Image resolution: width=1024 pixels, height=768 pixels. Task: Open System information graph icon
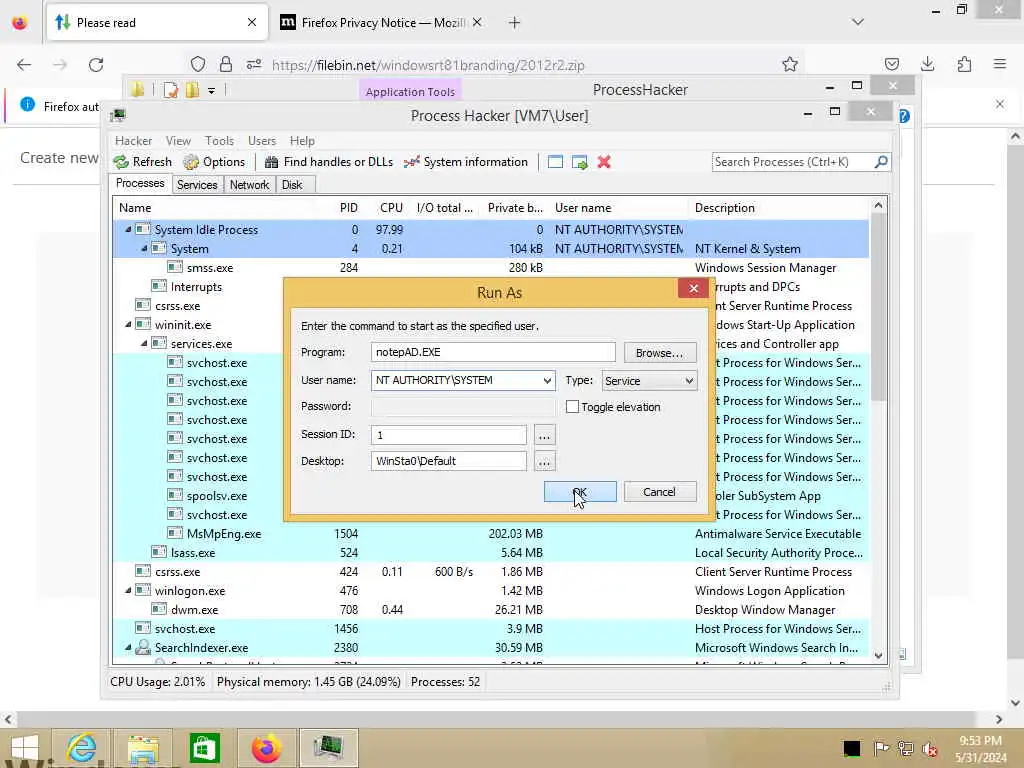[x=411, y=162]
